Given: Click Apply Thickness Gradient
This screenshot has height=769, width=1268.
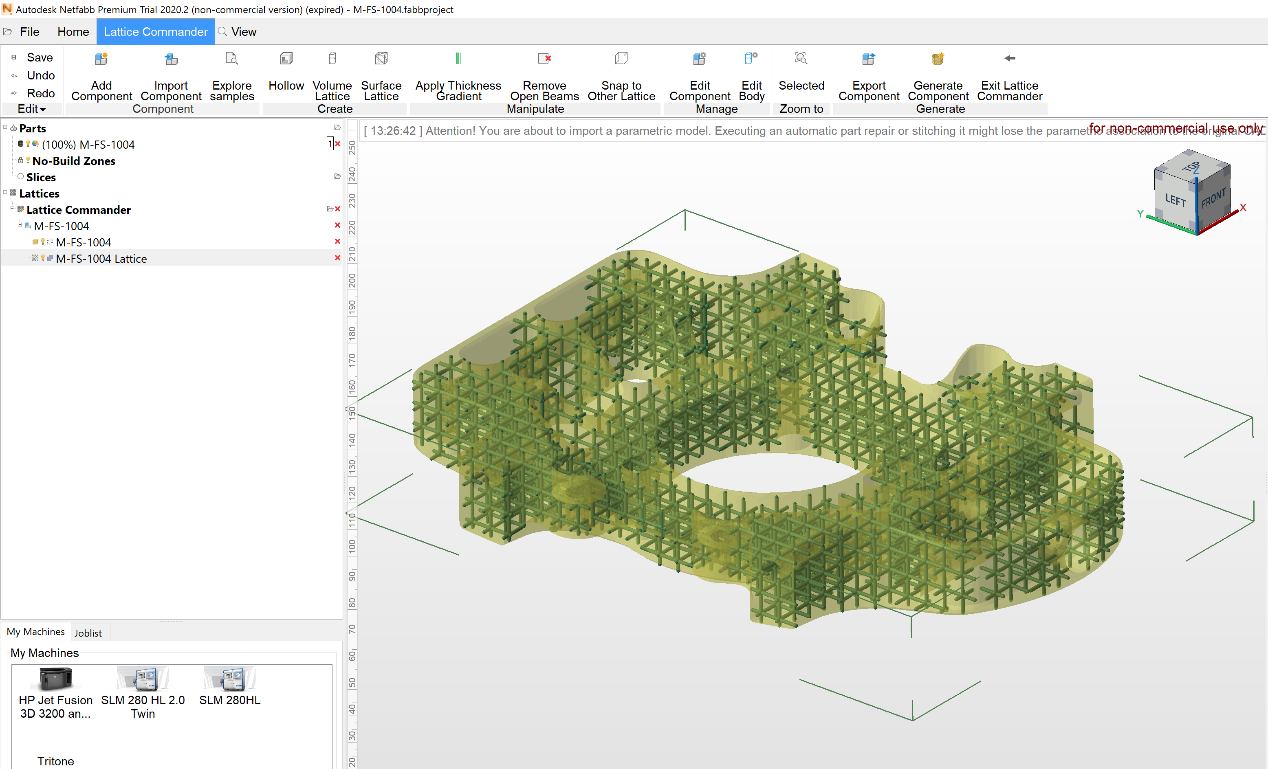Looking at the screenshot, I should [458, 75].
